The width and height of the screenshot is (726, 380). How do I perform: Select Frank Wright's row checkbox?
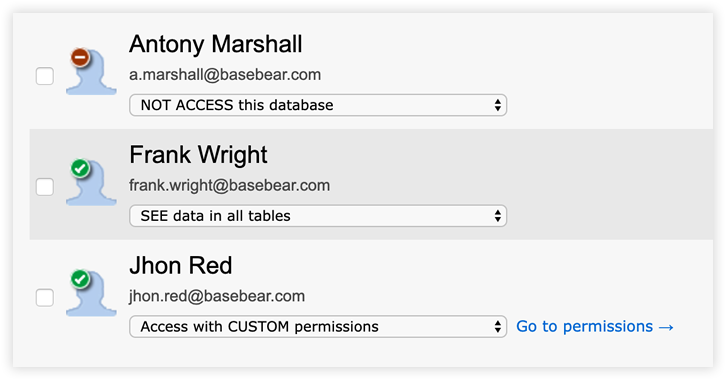(44, 187)
